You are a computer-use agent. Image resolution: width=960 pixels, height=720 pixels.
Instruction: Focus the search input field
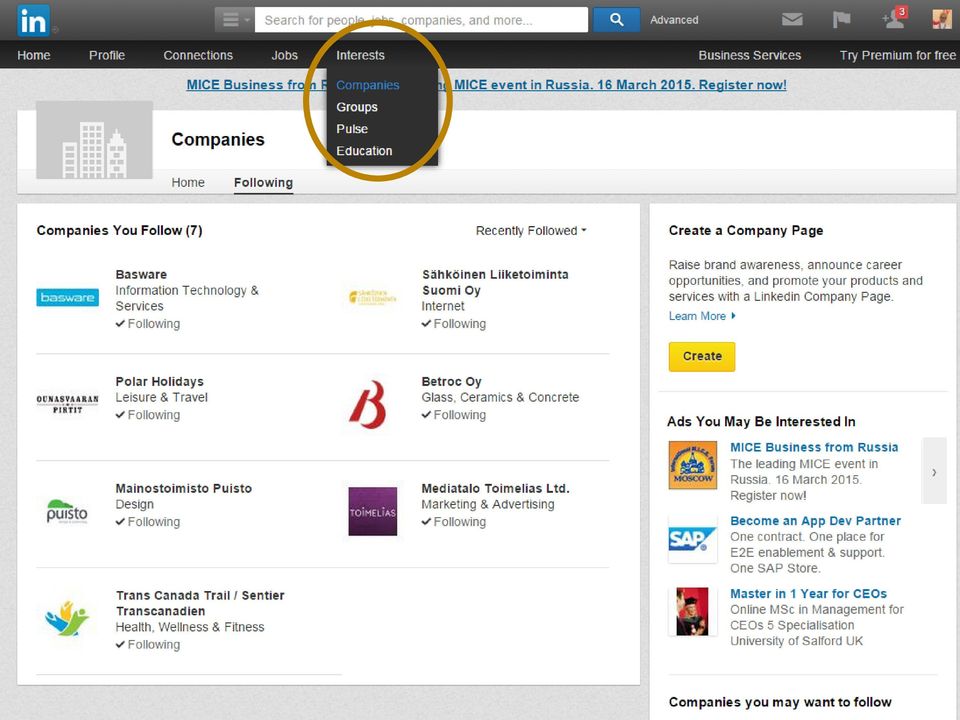(x=421, y=20)
